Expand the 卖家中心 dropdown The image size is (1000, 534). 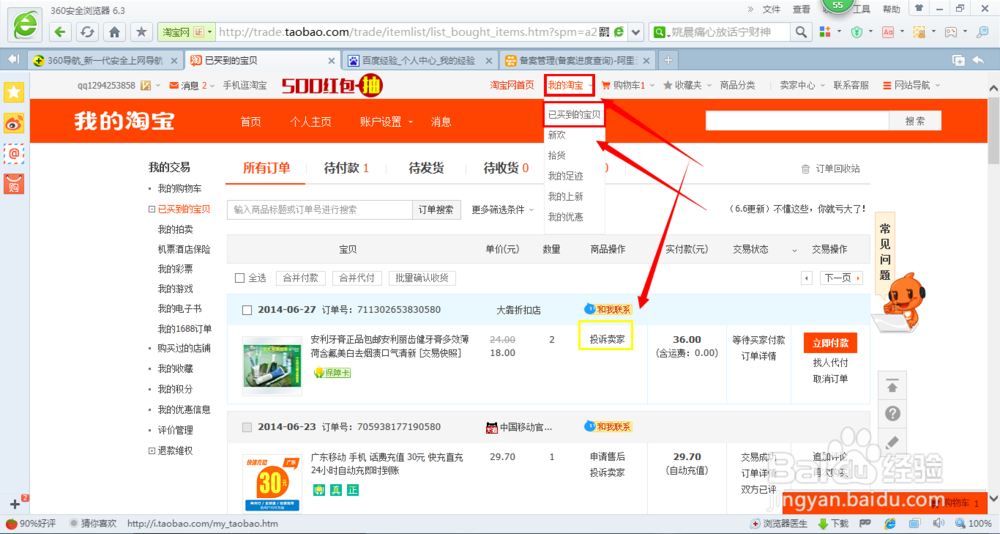pyautogui.click(x=801, y=85)
